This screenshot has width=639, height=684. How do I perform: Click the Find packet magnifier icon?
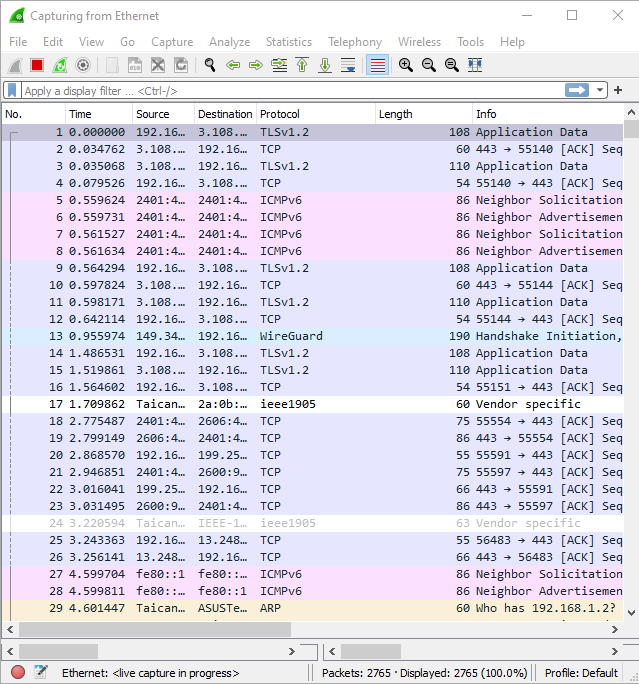(x=210, y=65)
